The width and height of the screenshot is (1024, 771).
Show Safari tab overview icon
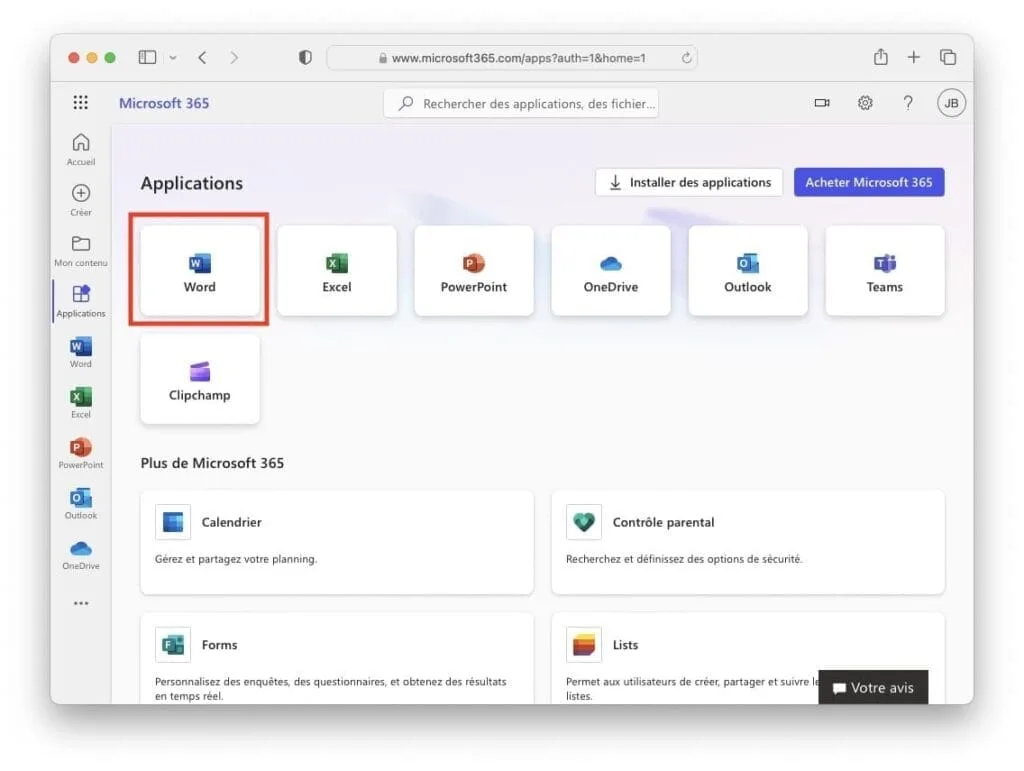coord(948,57)
